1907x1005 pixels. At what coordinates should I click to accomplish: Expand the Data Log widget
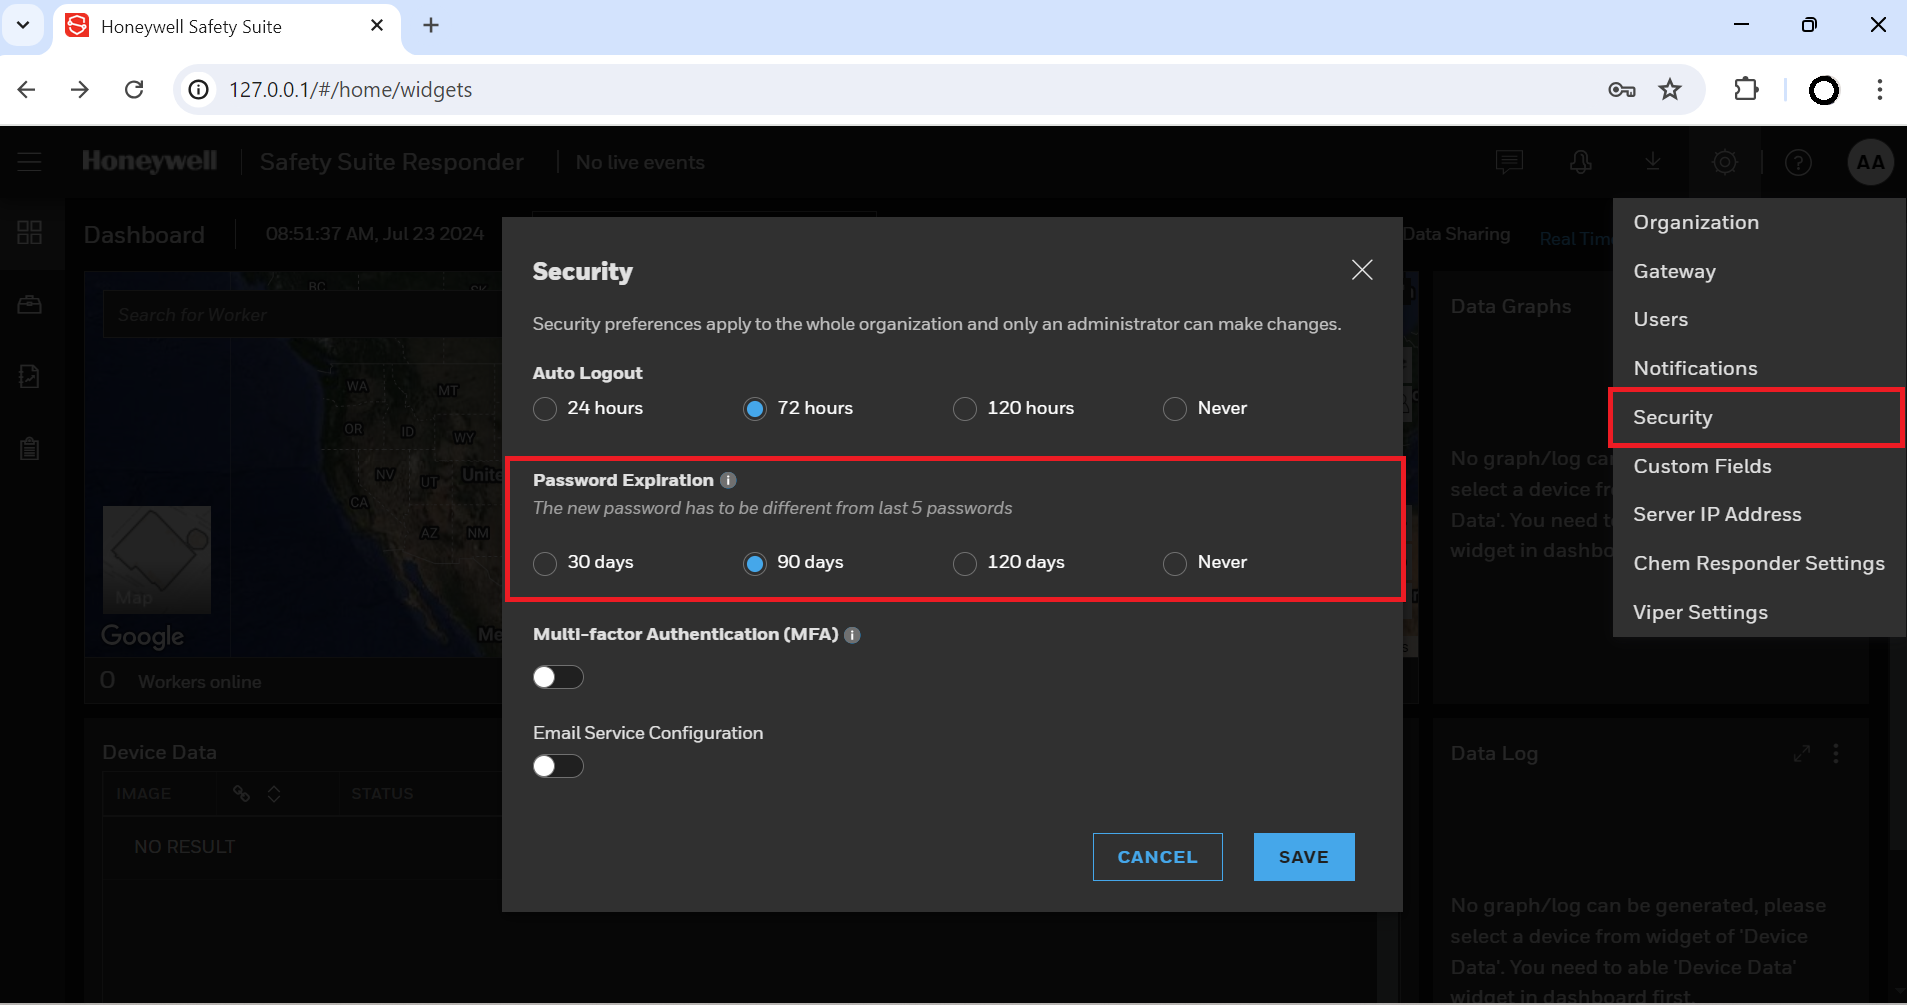(x=1802, y=754)
